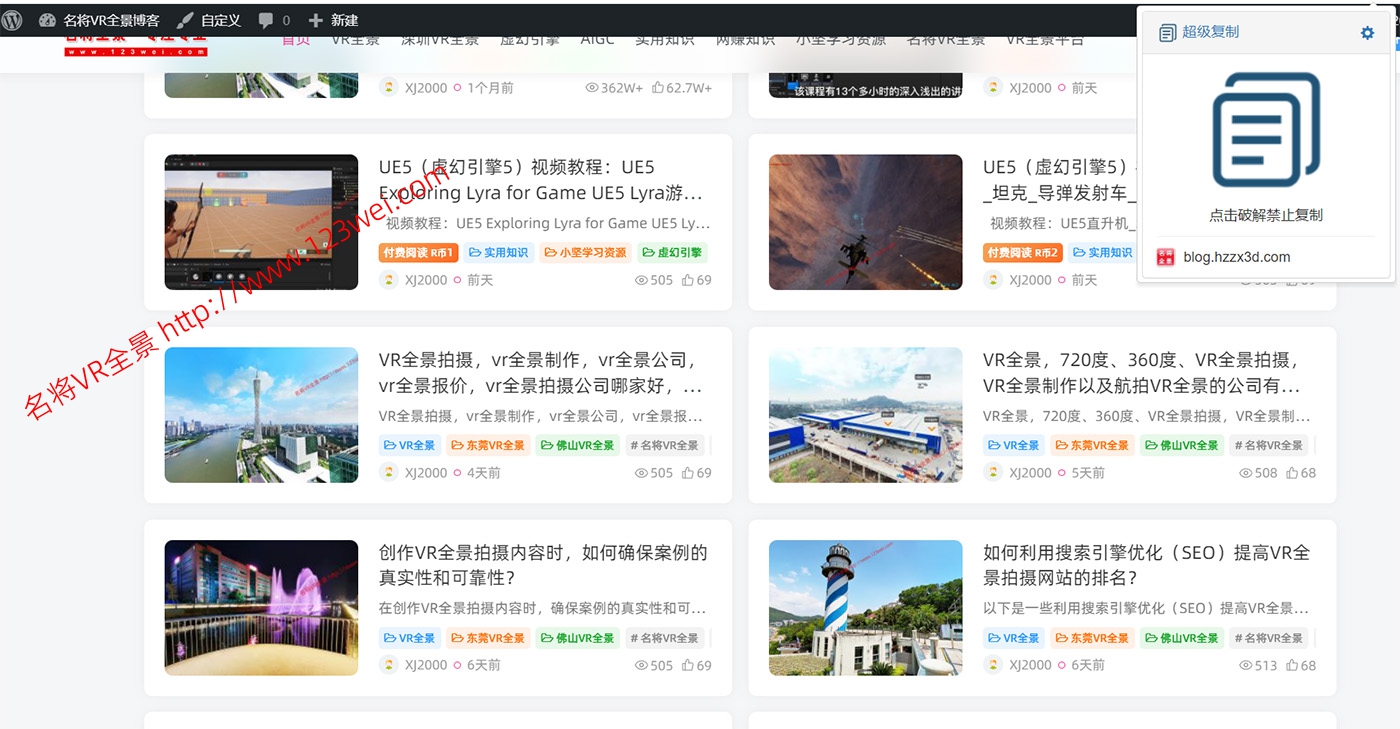Select the 佛山VR全景 category tag
The width and height of the screenshot is (1400, 729).
coord(579,445)
